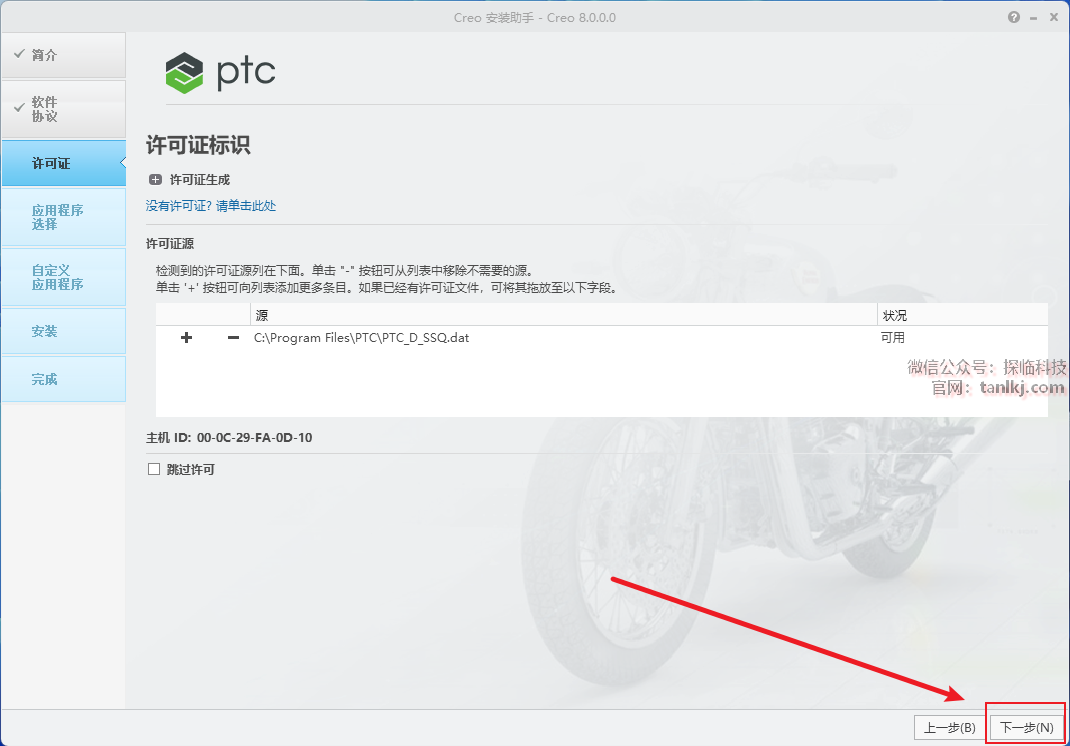Remove the license source with minus icon
The height and width of the screenshot is (746, 1070).
233,338
